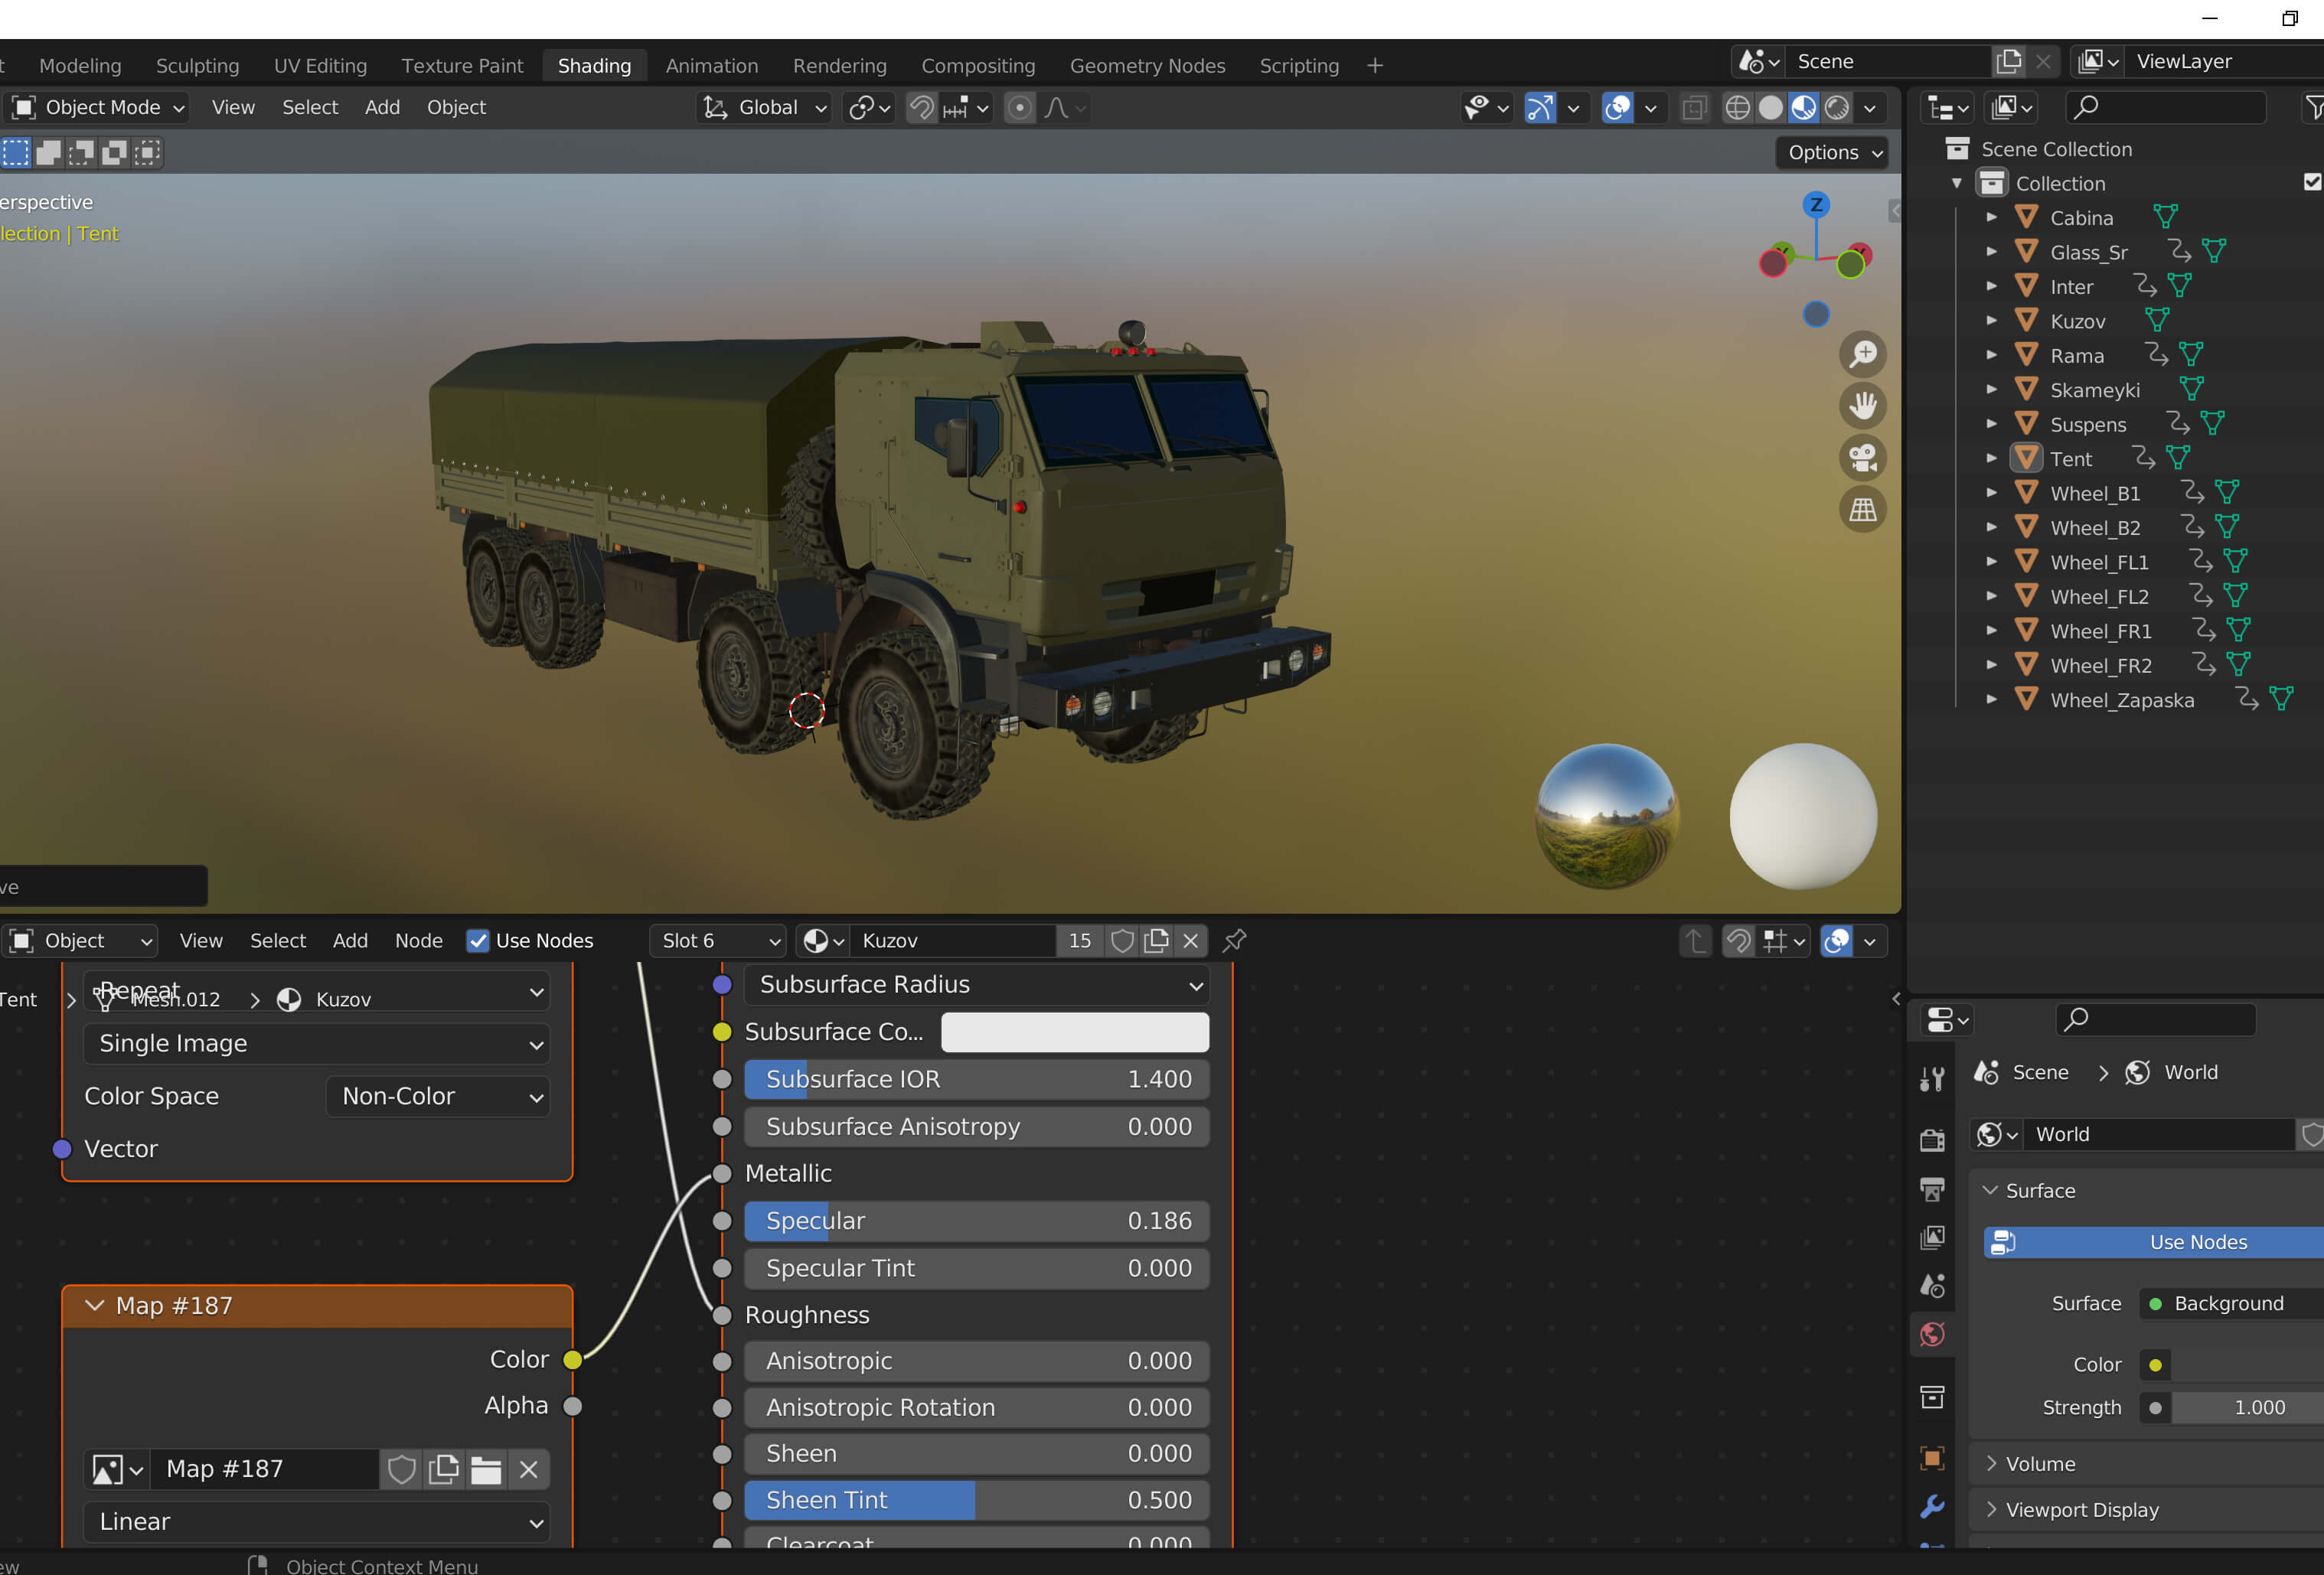The image size is (2324, 1575).
Task: Open Non-Color color space dropdown
Action: coord(437,1096)
